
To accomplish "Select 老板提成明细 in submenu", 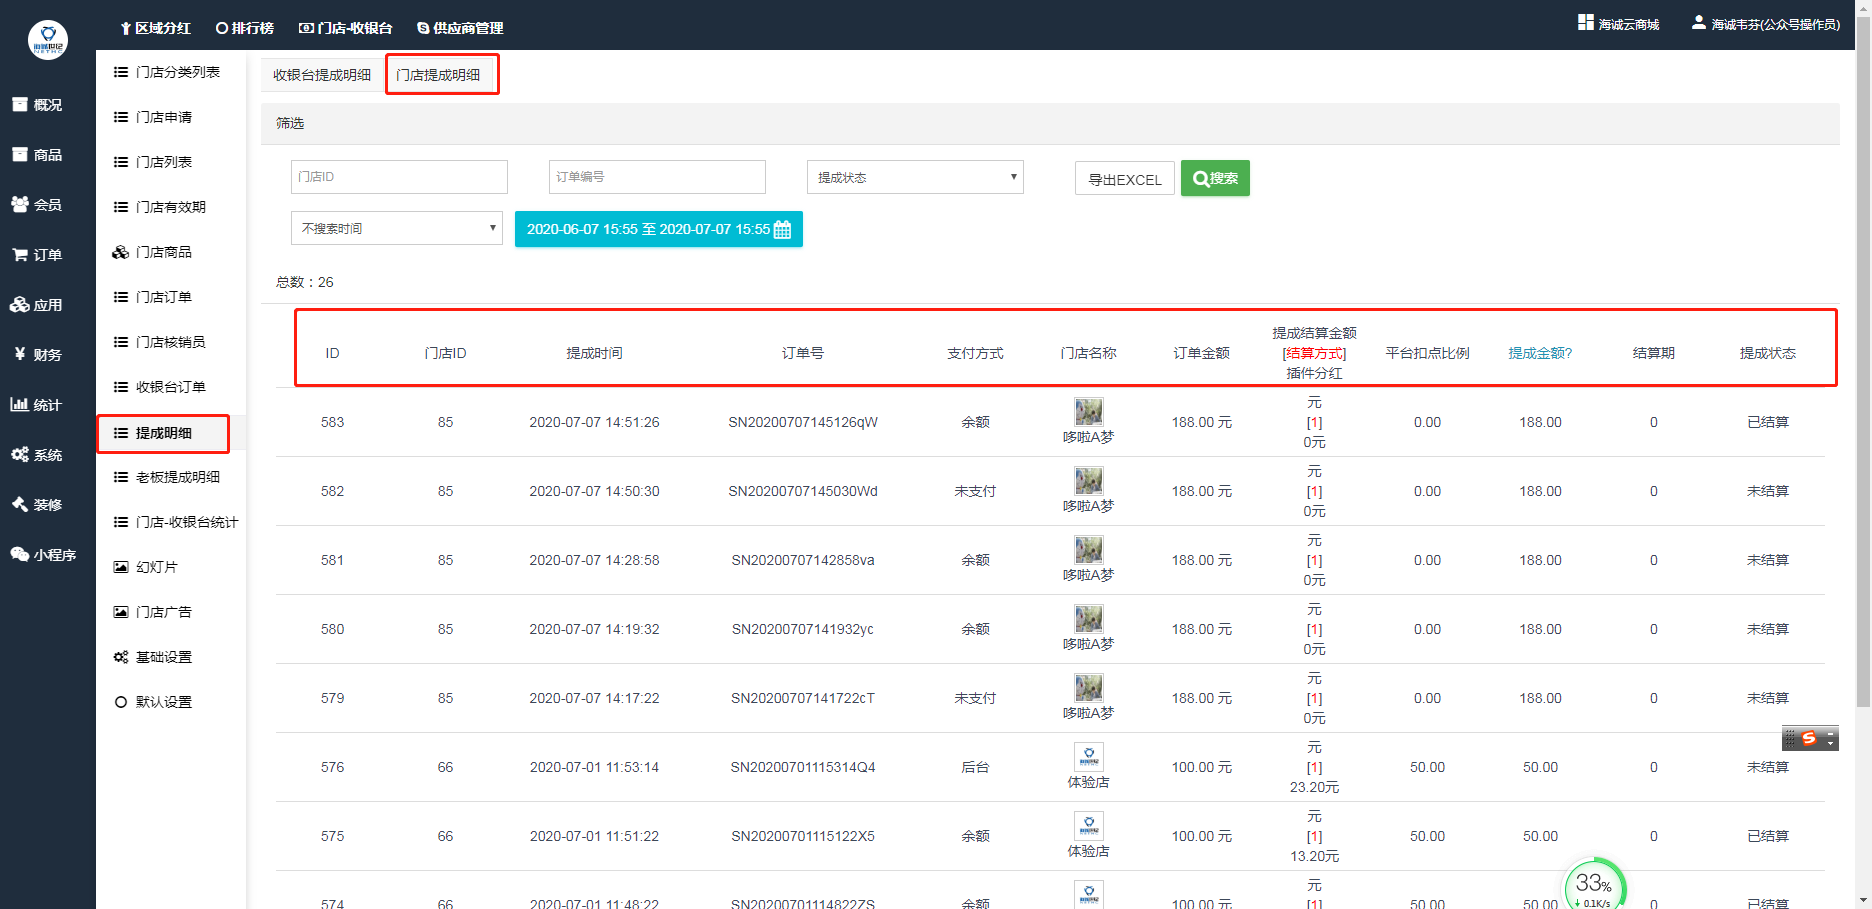I will coord(177,477).
